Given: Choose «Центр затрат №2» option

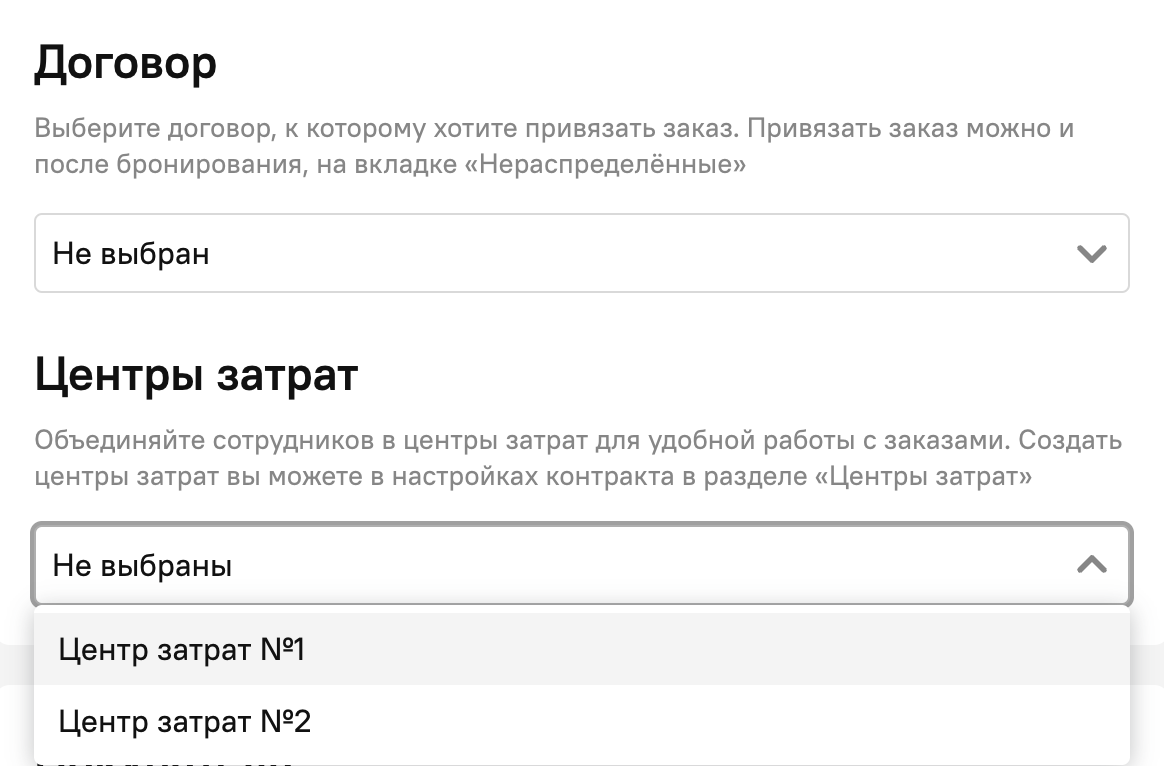Looking at the screenshot, I should click(x=184, y=721).
